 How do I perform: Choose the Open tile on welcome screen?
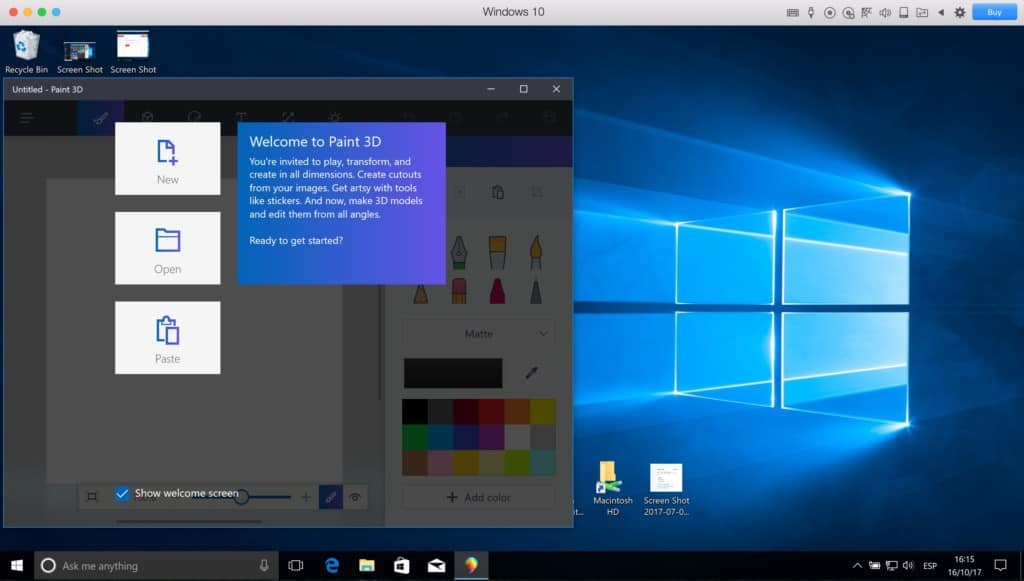pyautogui.click(x=167, y=248)
